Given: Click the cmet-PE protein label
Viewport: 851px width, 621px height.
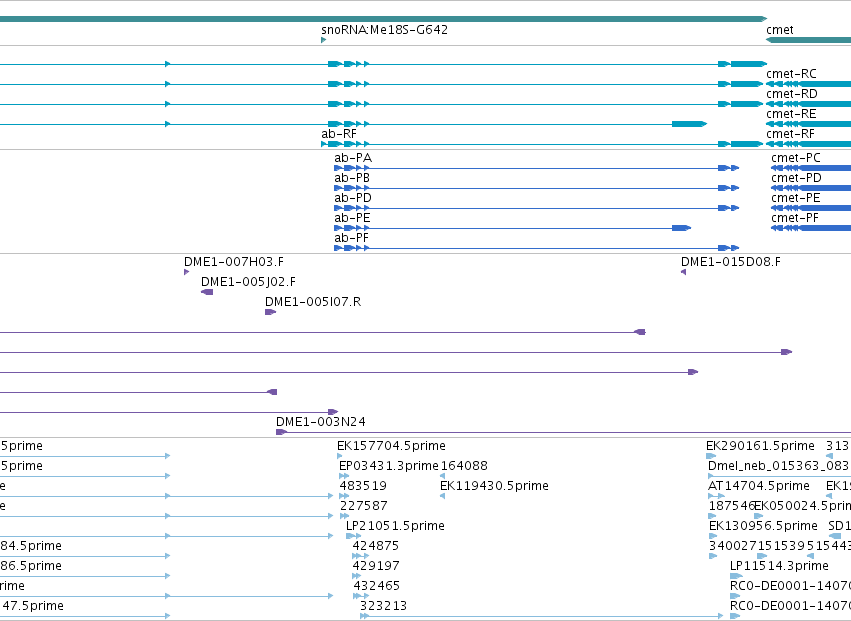Looking at the screenshot, I should (796, 198).
